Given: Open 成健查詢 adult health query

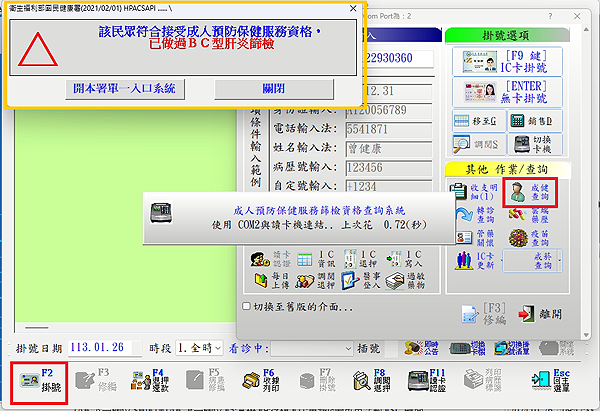Looking at the screenshot, I should pyautogui.click(x=529, y=191).
